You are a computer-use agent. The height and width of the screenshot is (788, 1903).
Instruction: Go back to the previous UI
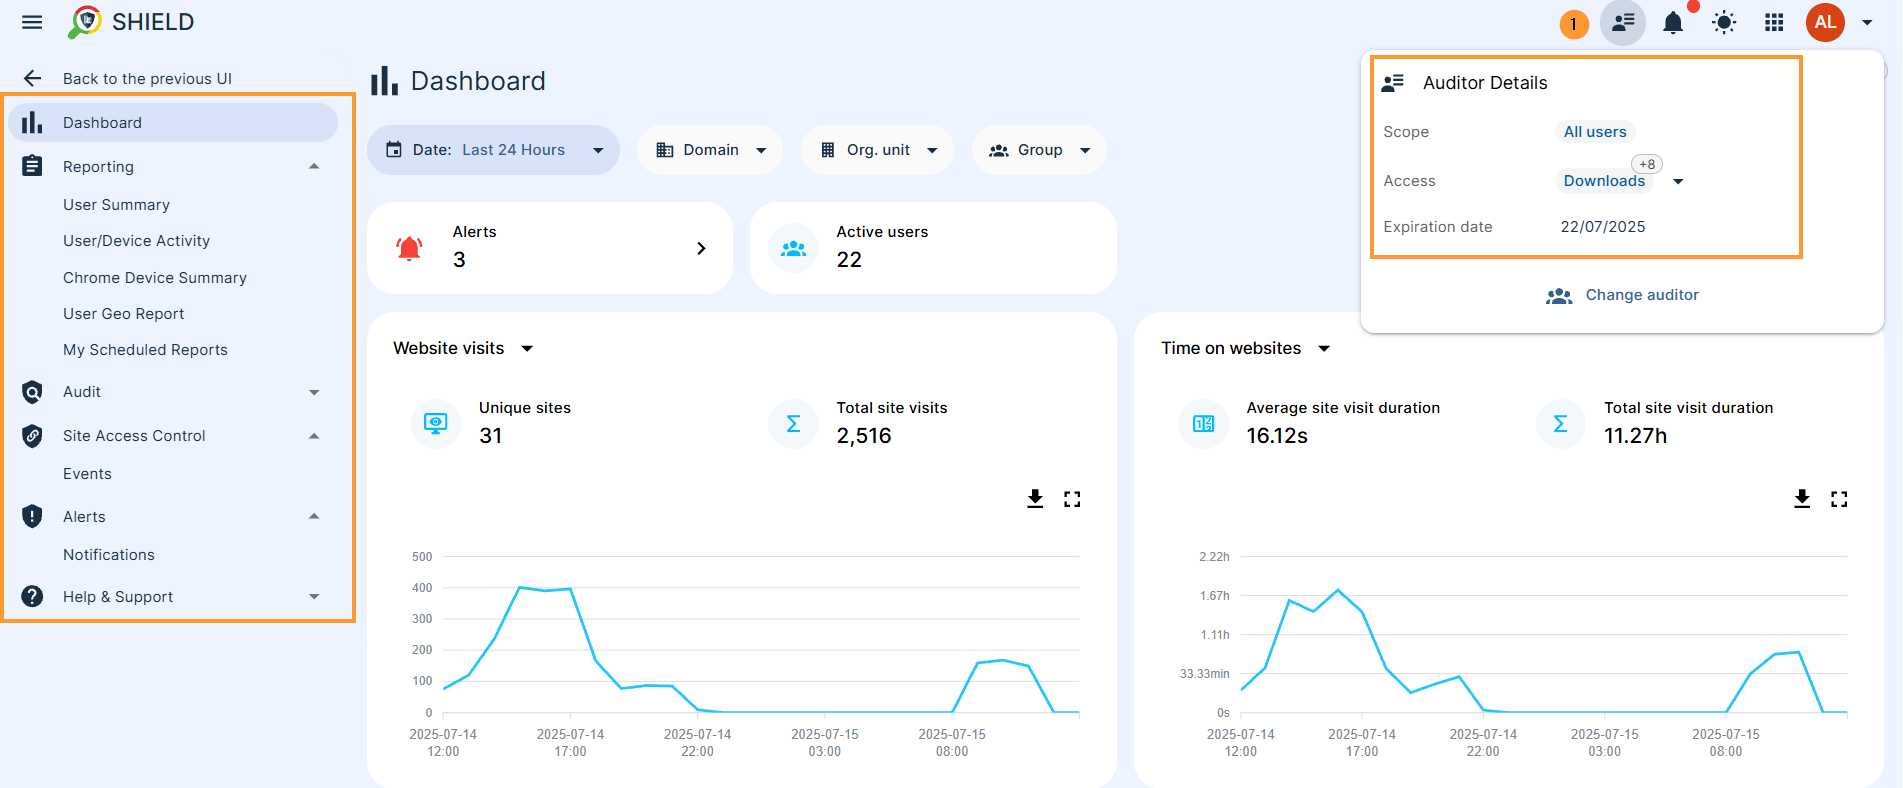pyautogui.click(x=128, y=78)
